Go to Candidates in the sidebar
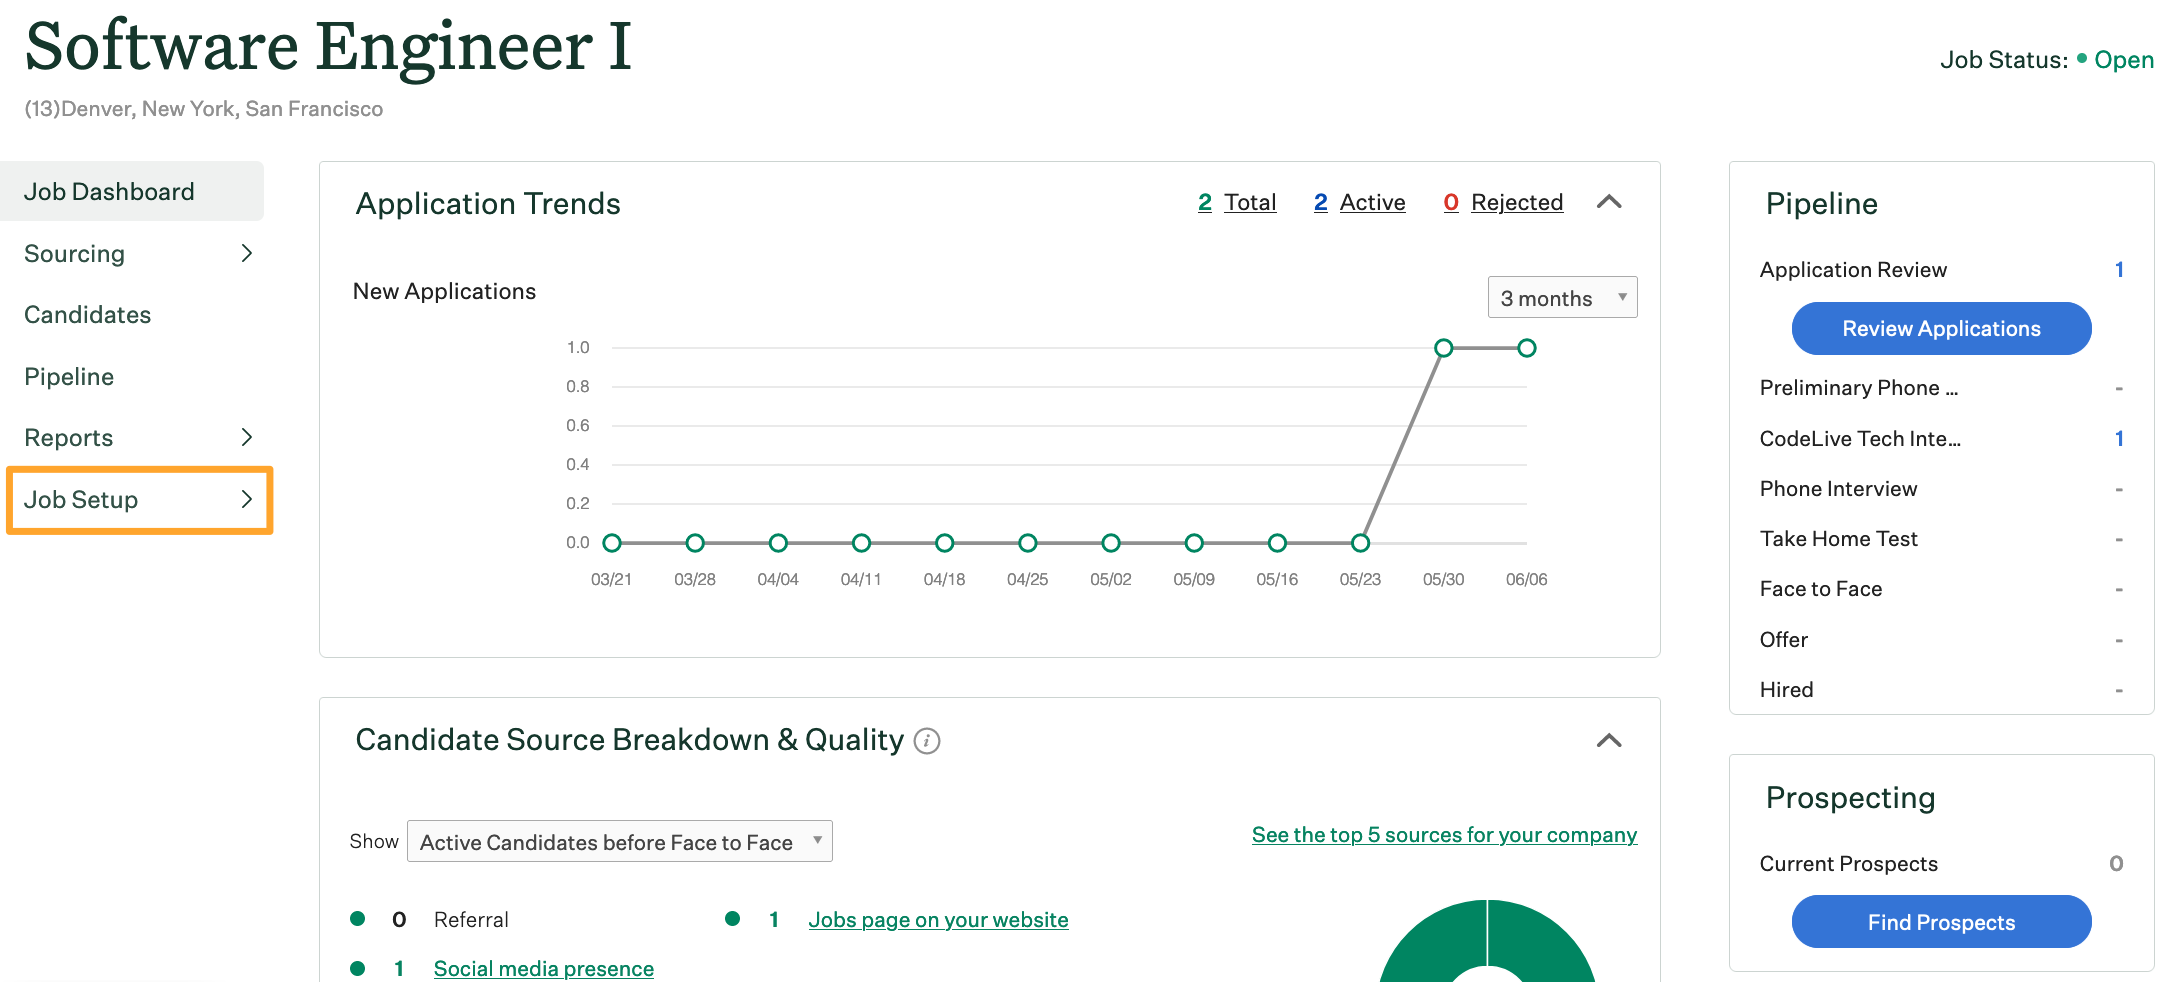This screenshot has height=982, width=2182. [88, 315]
